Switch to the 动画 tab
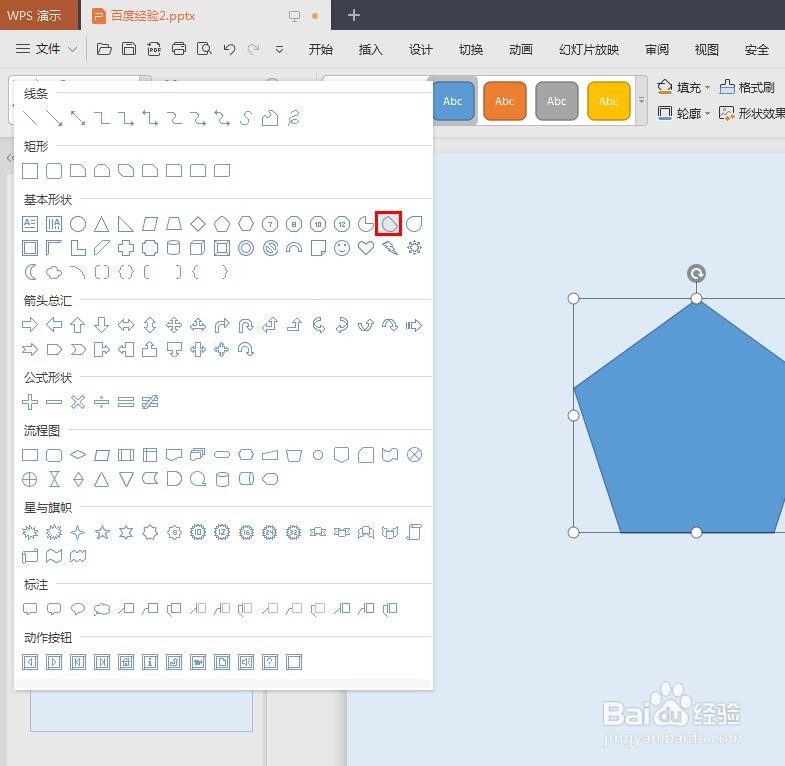 (521, 49)
